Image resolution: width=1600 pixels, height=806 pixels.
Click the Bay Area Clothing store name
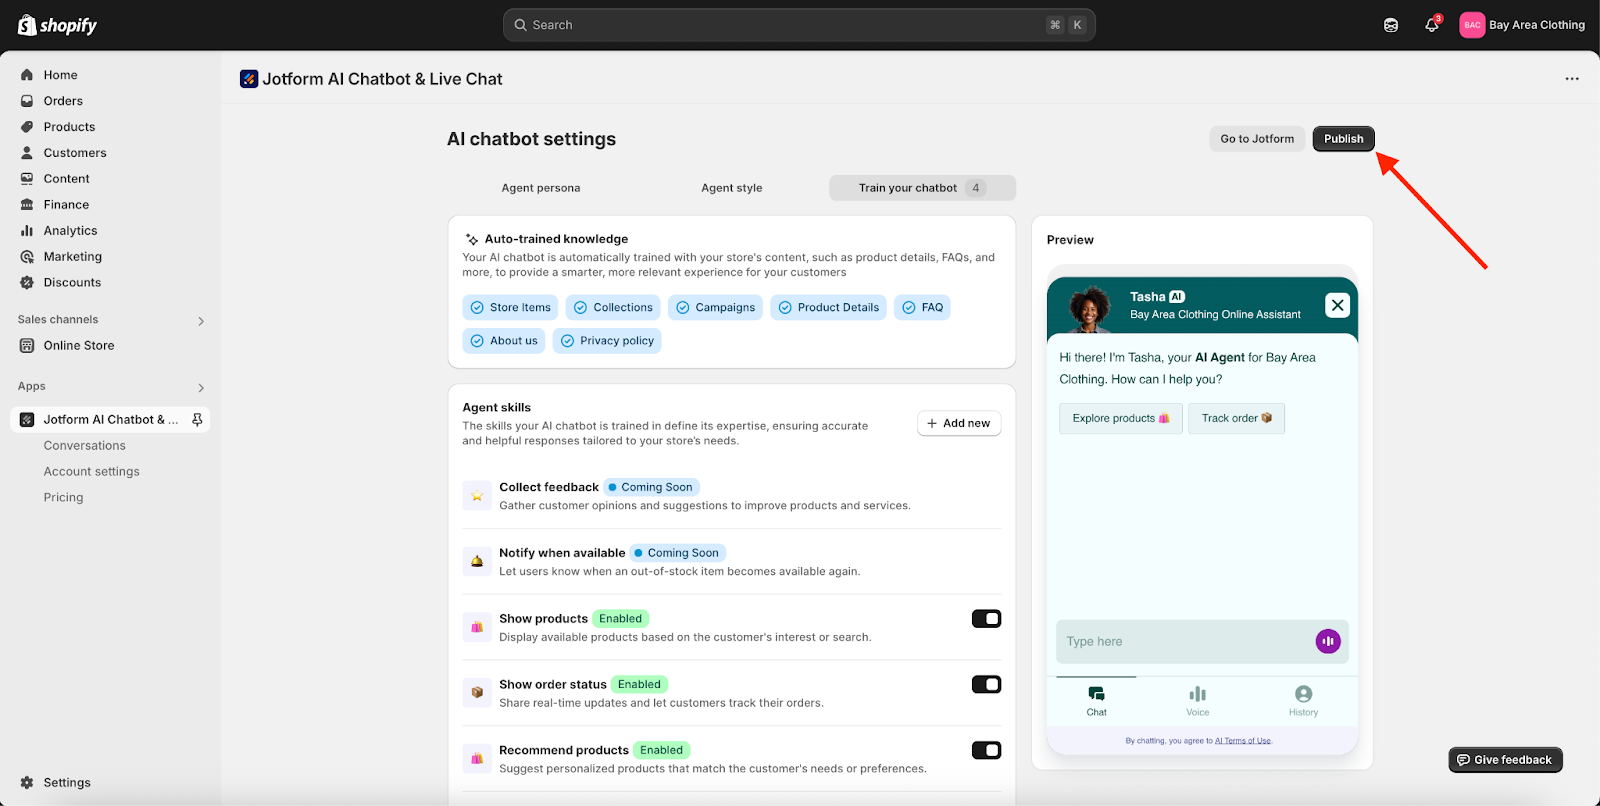(1537, 25)
